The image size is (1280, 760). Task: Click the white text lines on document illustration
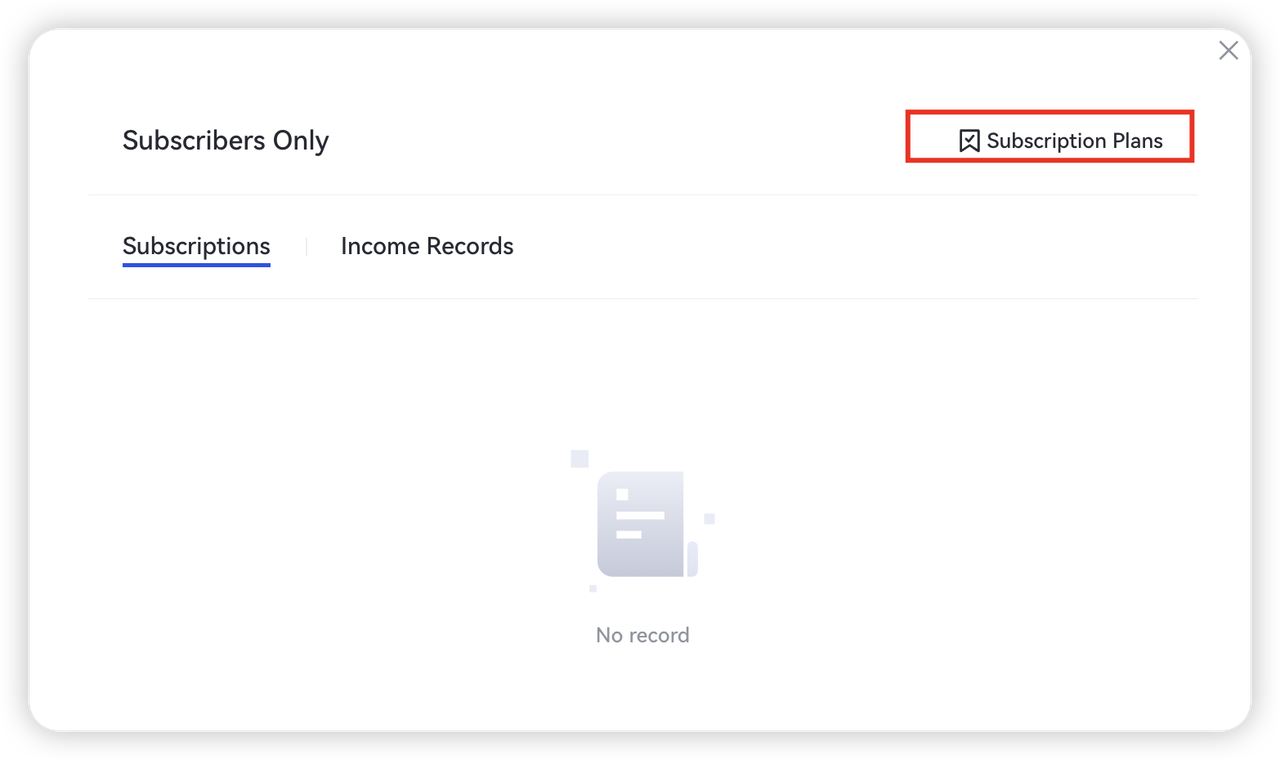pyautogui.click(x=639, y=515)
